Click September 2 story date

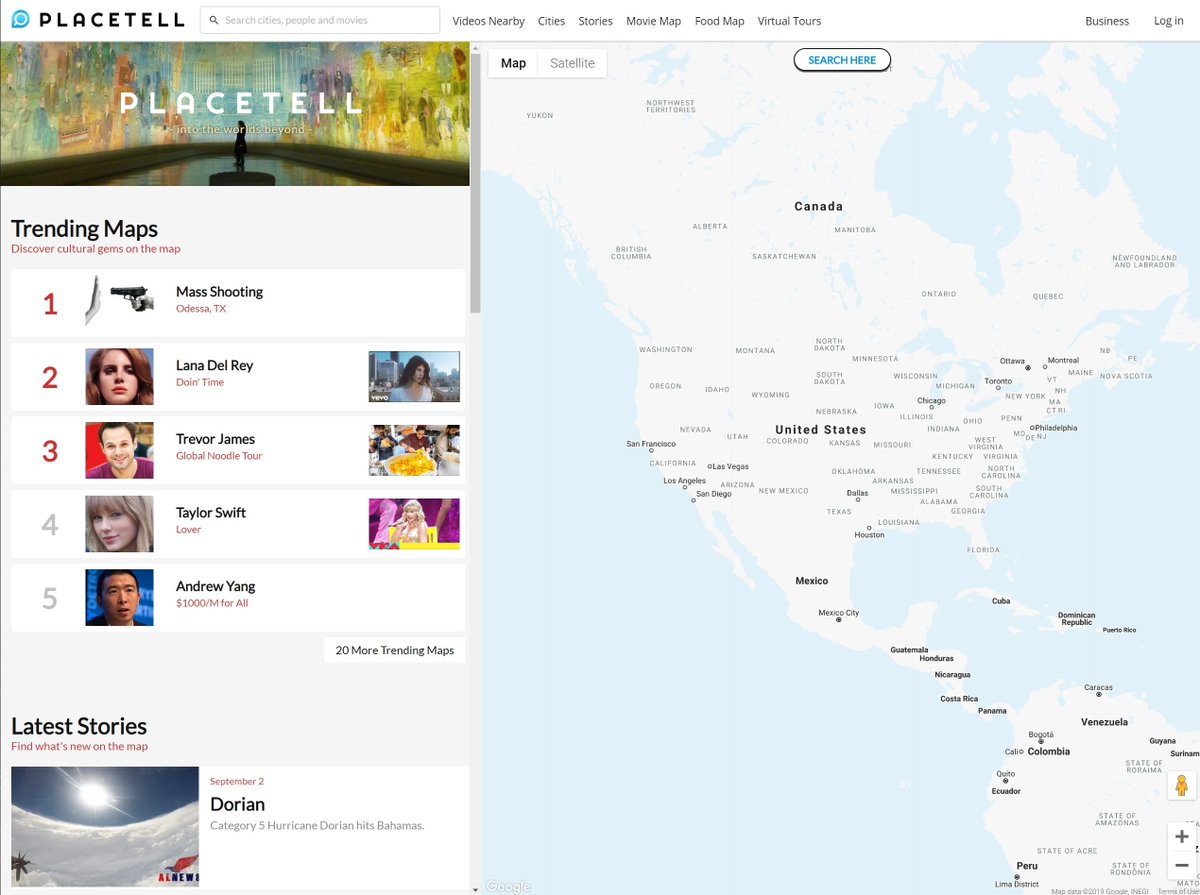pos(237,781)
